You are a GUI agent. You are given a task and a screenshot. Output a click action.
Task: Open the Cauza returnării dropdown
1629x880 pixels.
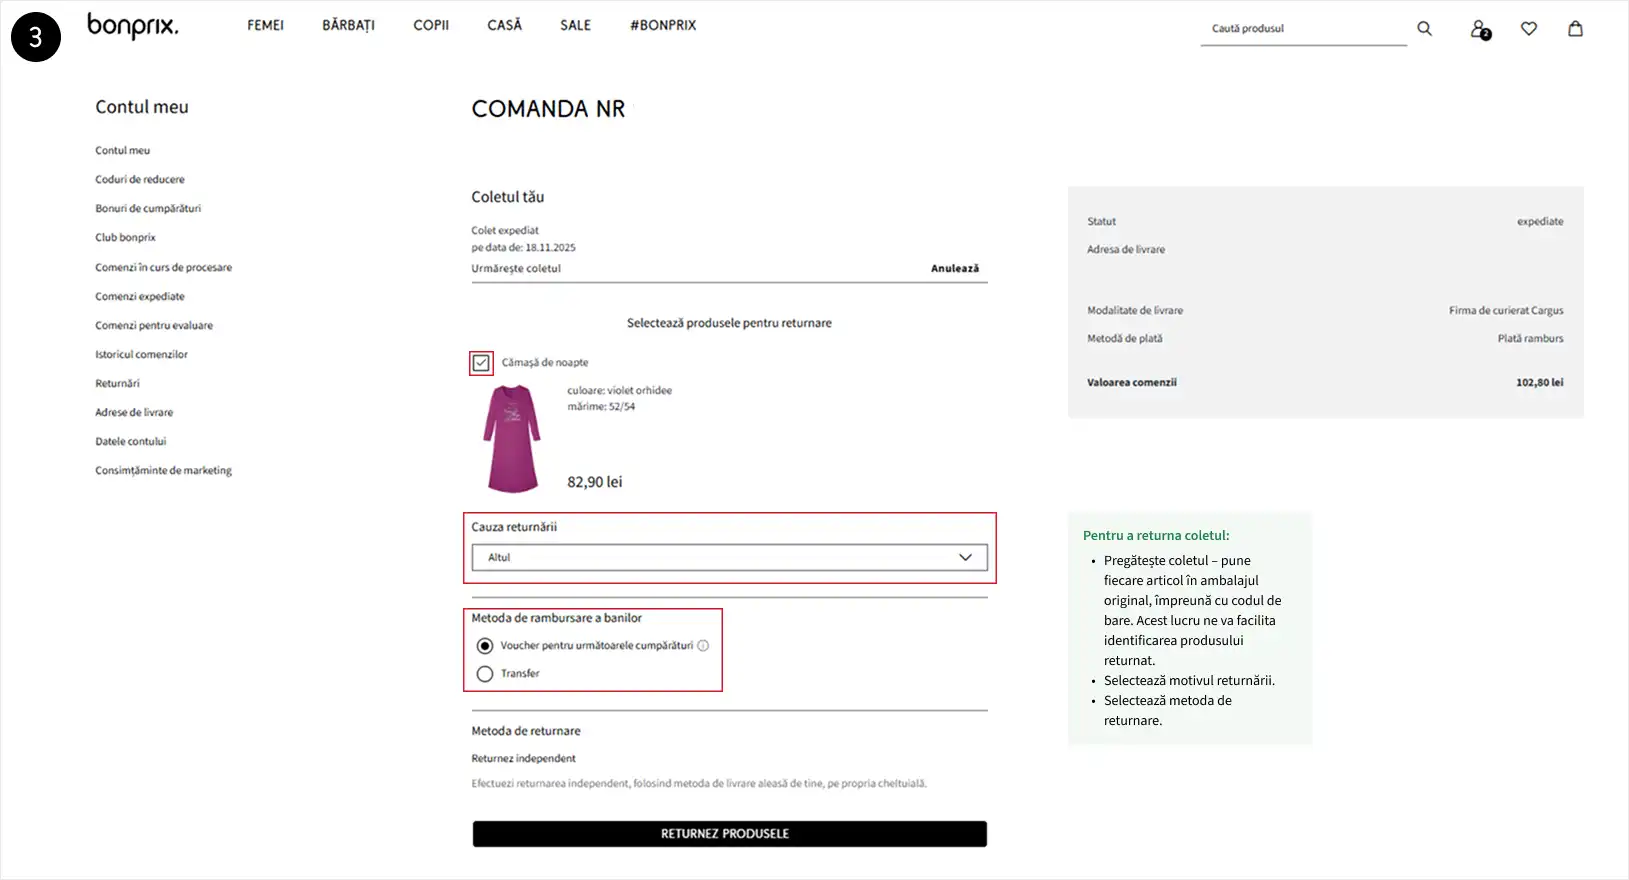coord(728,558)
